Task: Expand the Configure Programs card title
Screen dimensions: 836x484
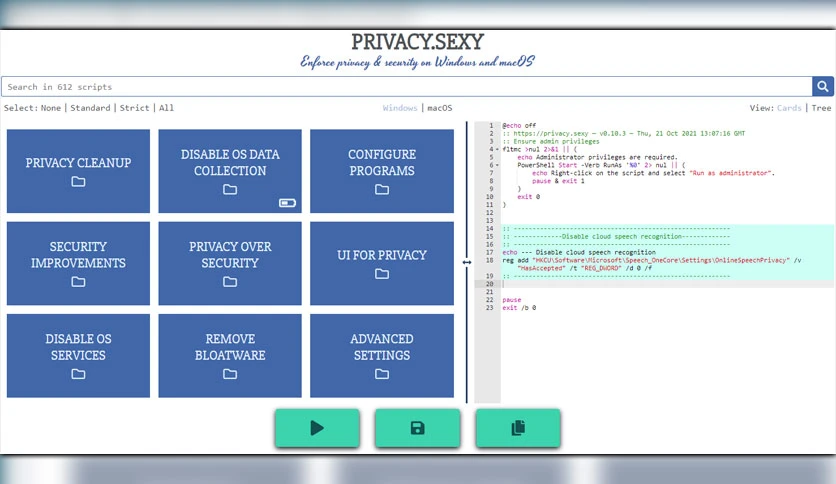Action: click(x=382, y=163)
